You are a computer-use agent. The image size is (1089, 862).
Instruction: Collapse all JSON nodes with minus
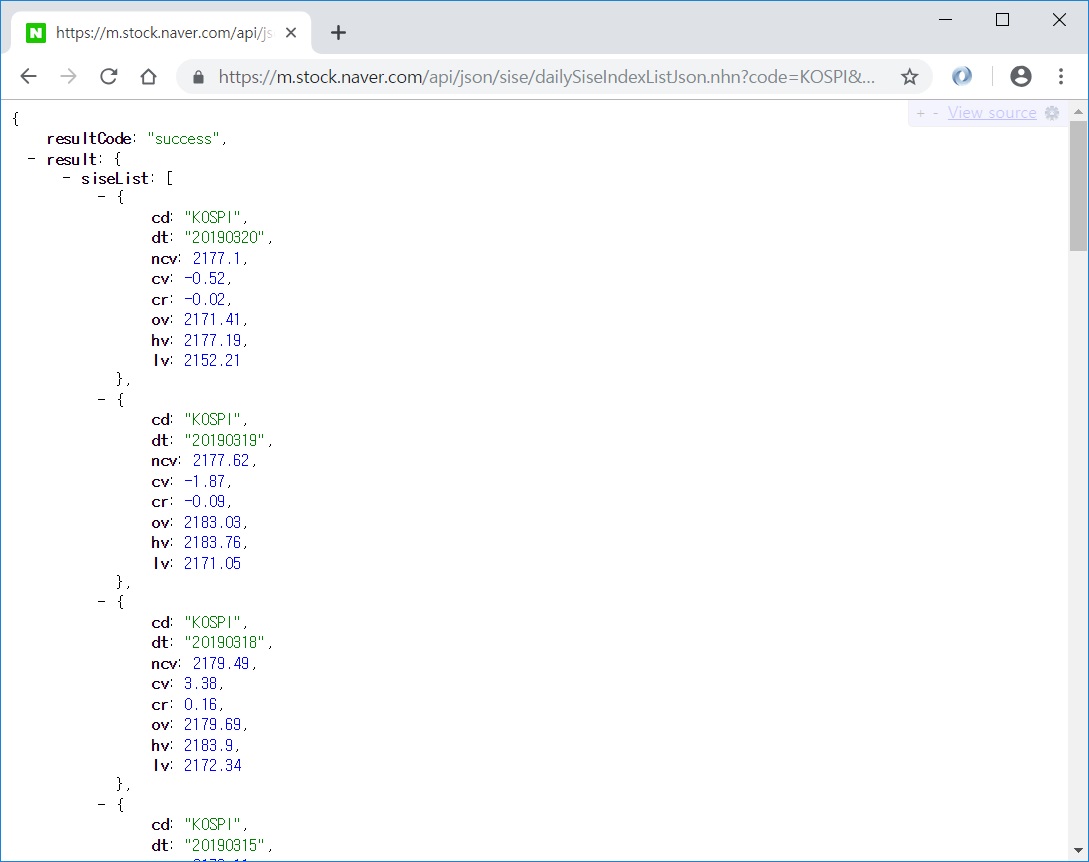point(936,113)
